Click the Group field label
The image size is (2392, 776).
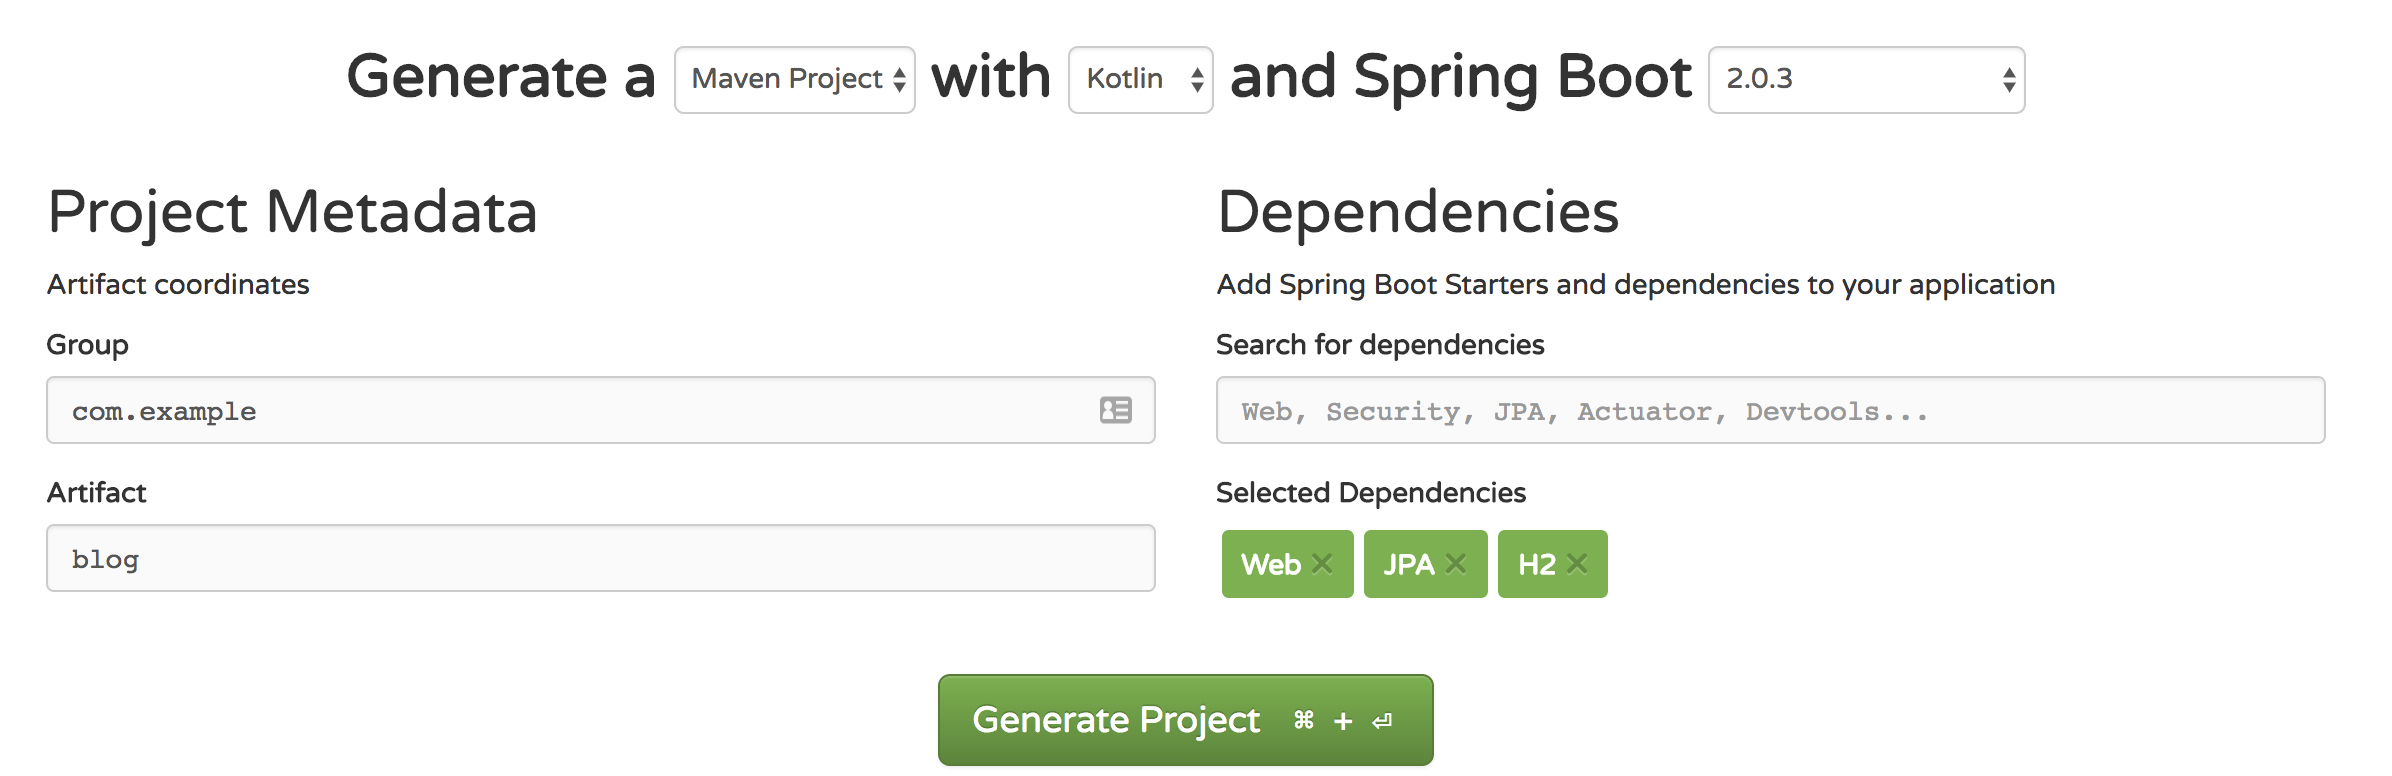(88, 345)
